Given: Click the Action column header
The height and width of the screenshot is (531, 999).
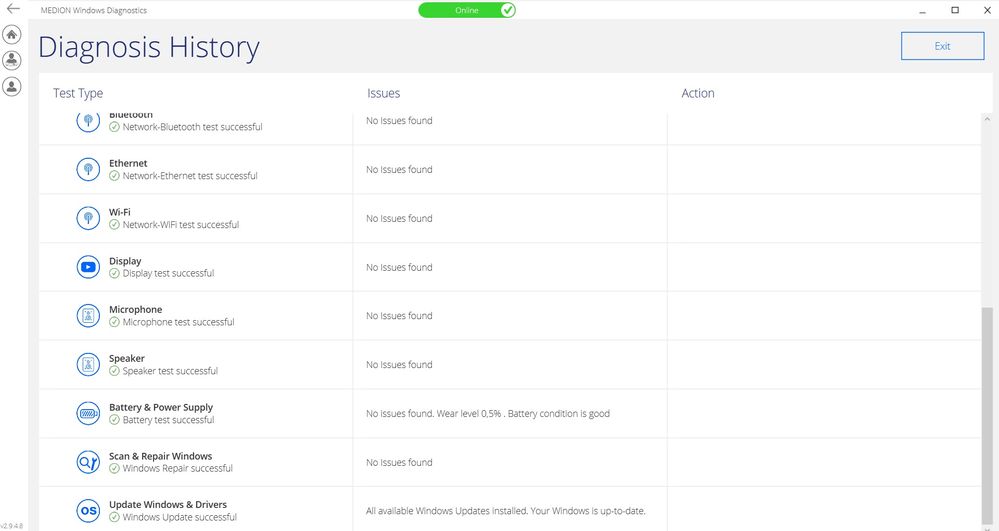Looking at the screenshot, I should [698, 93].
